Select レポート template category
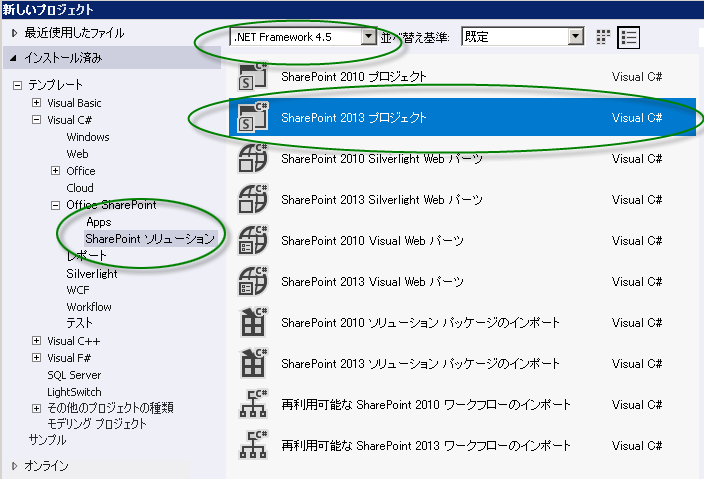 [87, 255]
